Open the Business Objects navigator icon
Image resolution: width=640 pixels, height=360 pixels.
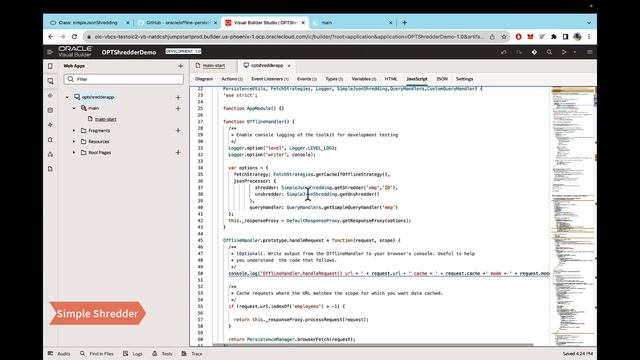click(x=50, y=110)
